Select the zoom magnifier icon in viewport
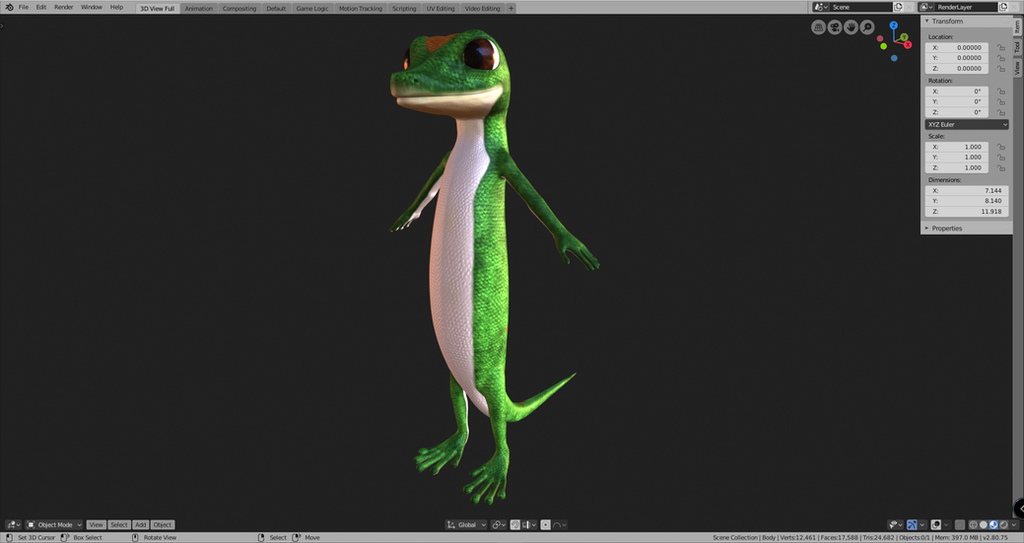1024x543 pixels. (x=867, y=27)
